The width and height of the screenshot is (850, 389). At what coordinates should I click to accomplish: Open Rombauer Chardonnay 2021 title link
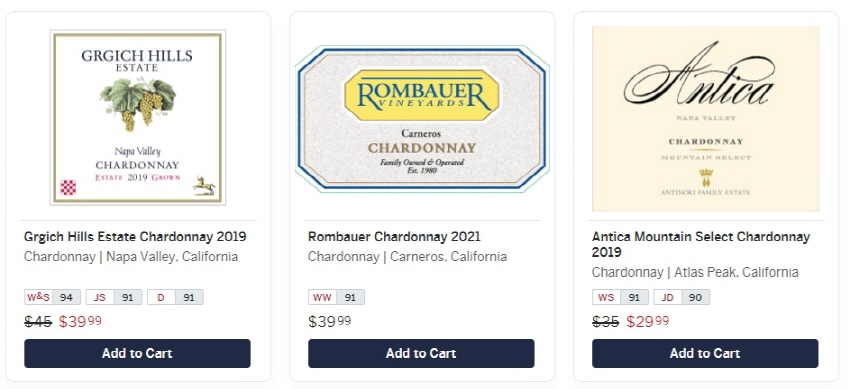click(394, 237)
